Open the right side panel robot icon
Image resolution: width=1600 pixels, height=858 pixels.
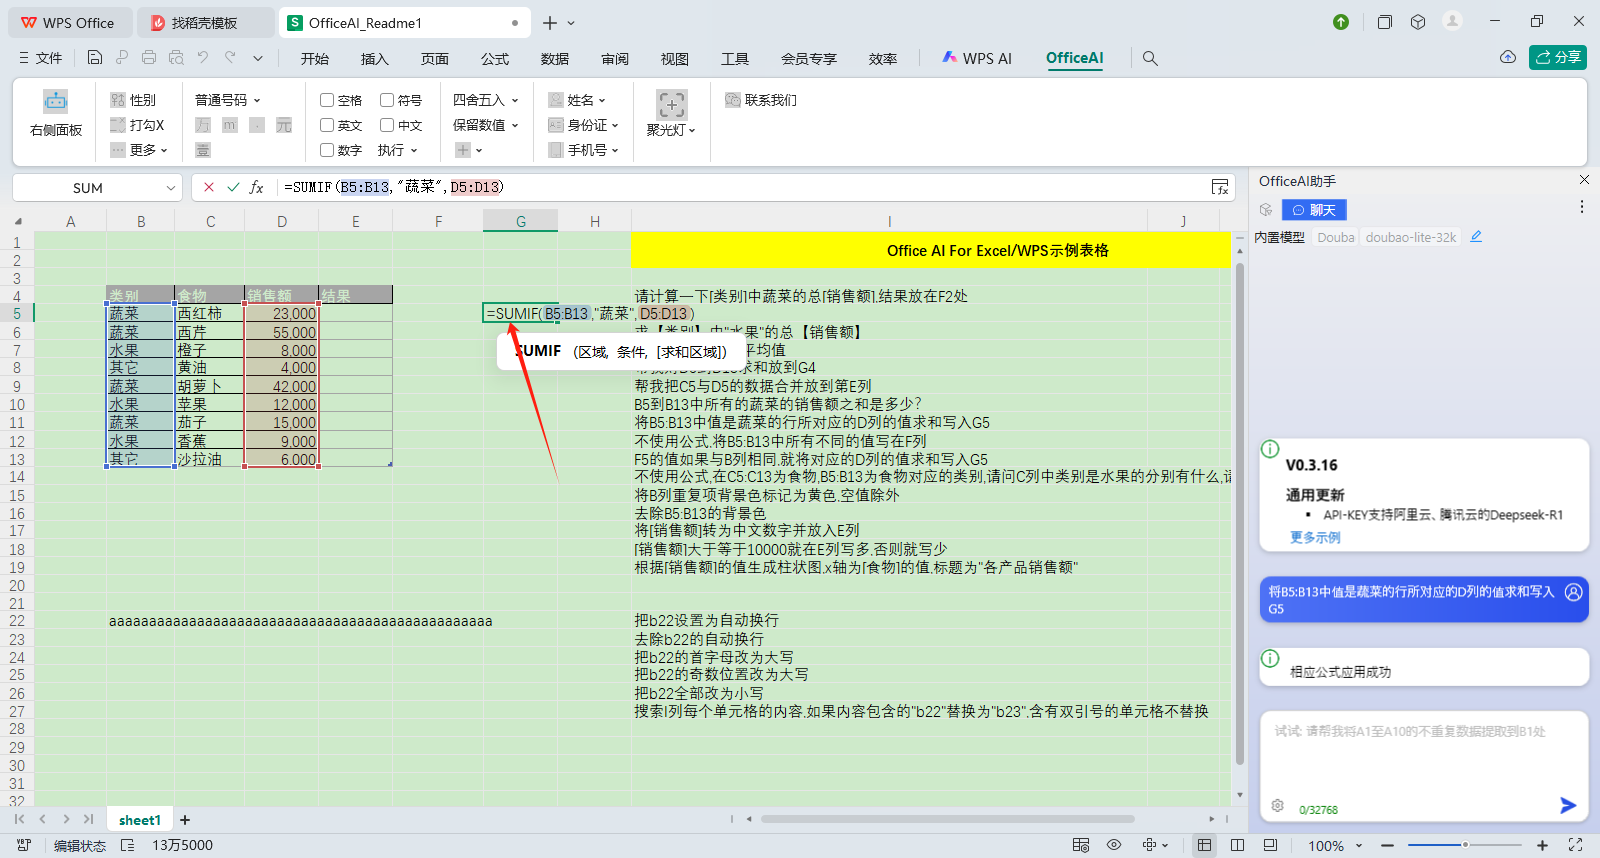(56, 101)
